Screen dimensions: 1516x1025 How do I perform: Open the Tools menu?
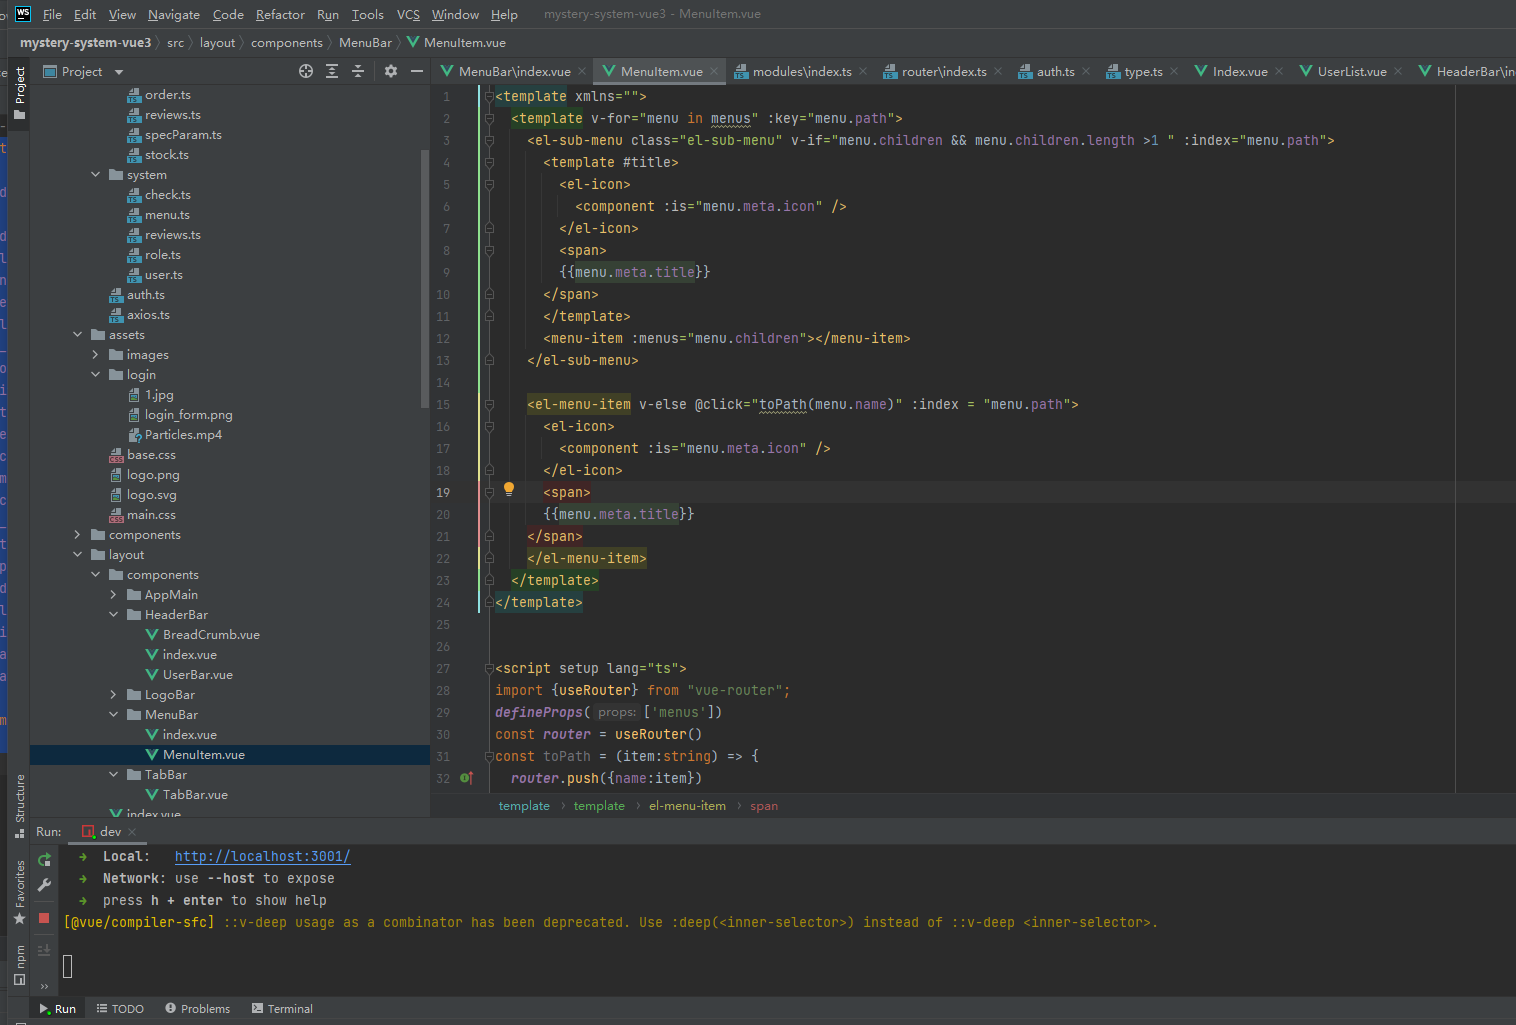pyautogui.click(x=367, y=14)
